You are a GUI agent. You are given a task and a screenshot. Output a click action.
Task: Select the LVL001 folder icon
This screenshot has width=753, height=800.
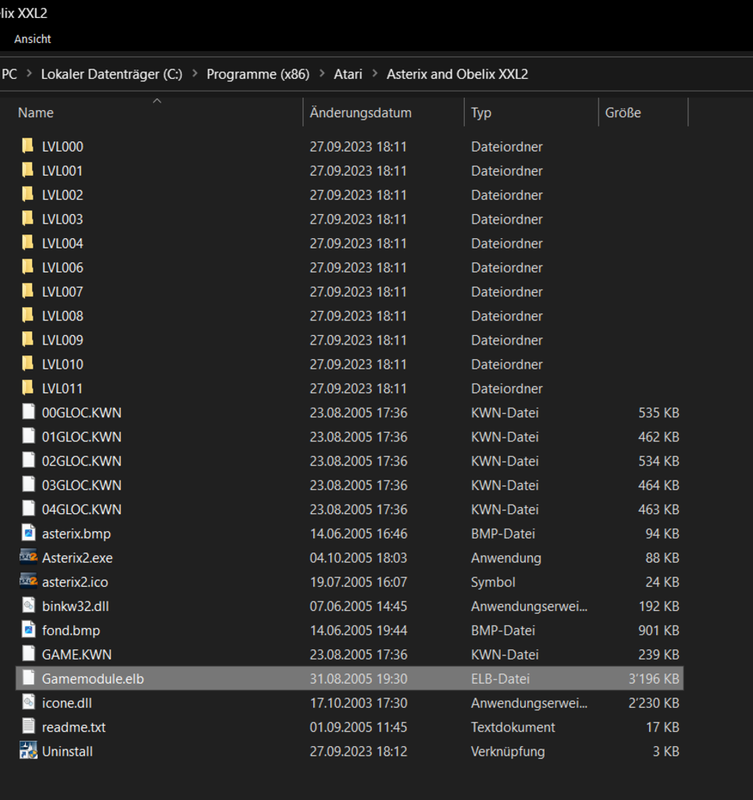point(28,170)
